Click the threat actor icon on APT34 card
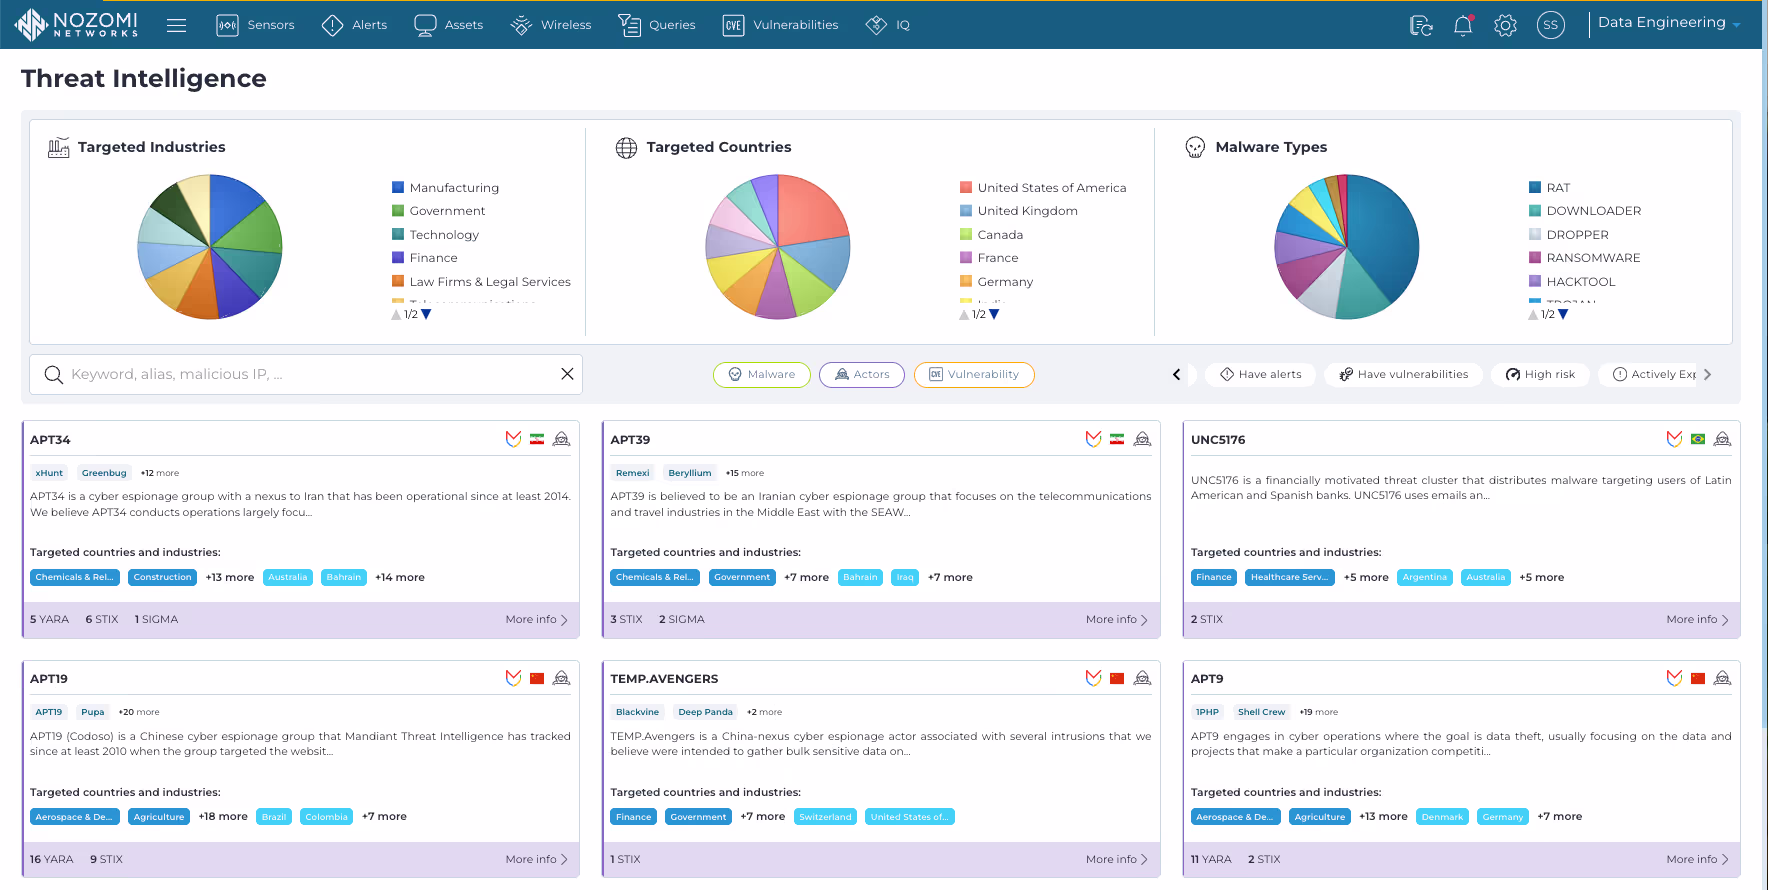Image resolution: width=1768 pixels, height=890 pixels. (x=562, y=439)
